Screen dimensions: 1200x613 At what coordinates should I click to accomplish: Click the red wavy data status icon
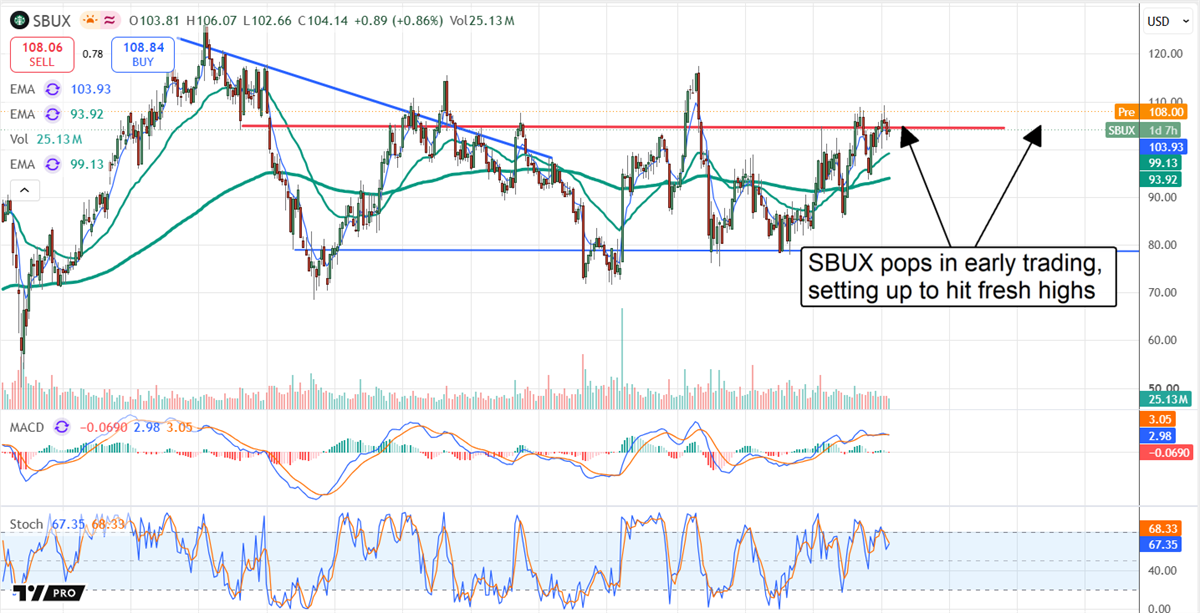point(108,18)
